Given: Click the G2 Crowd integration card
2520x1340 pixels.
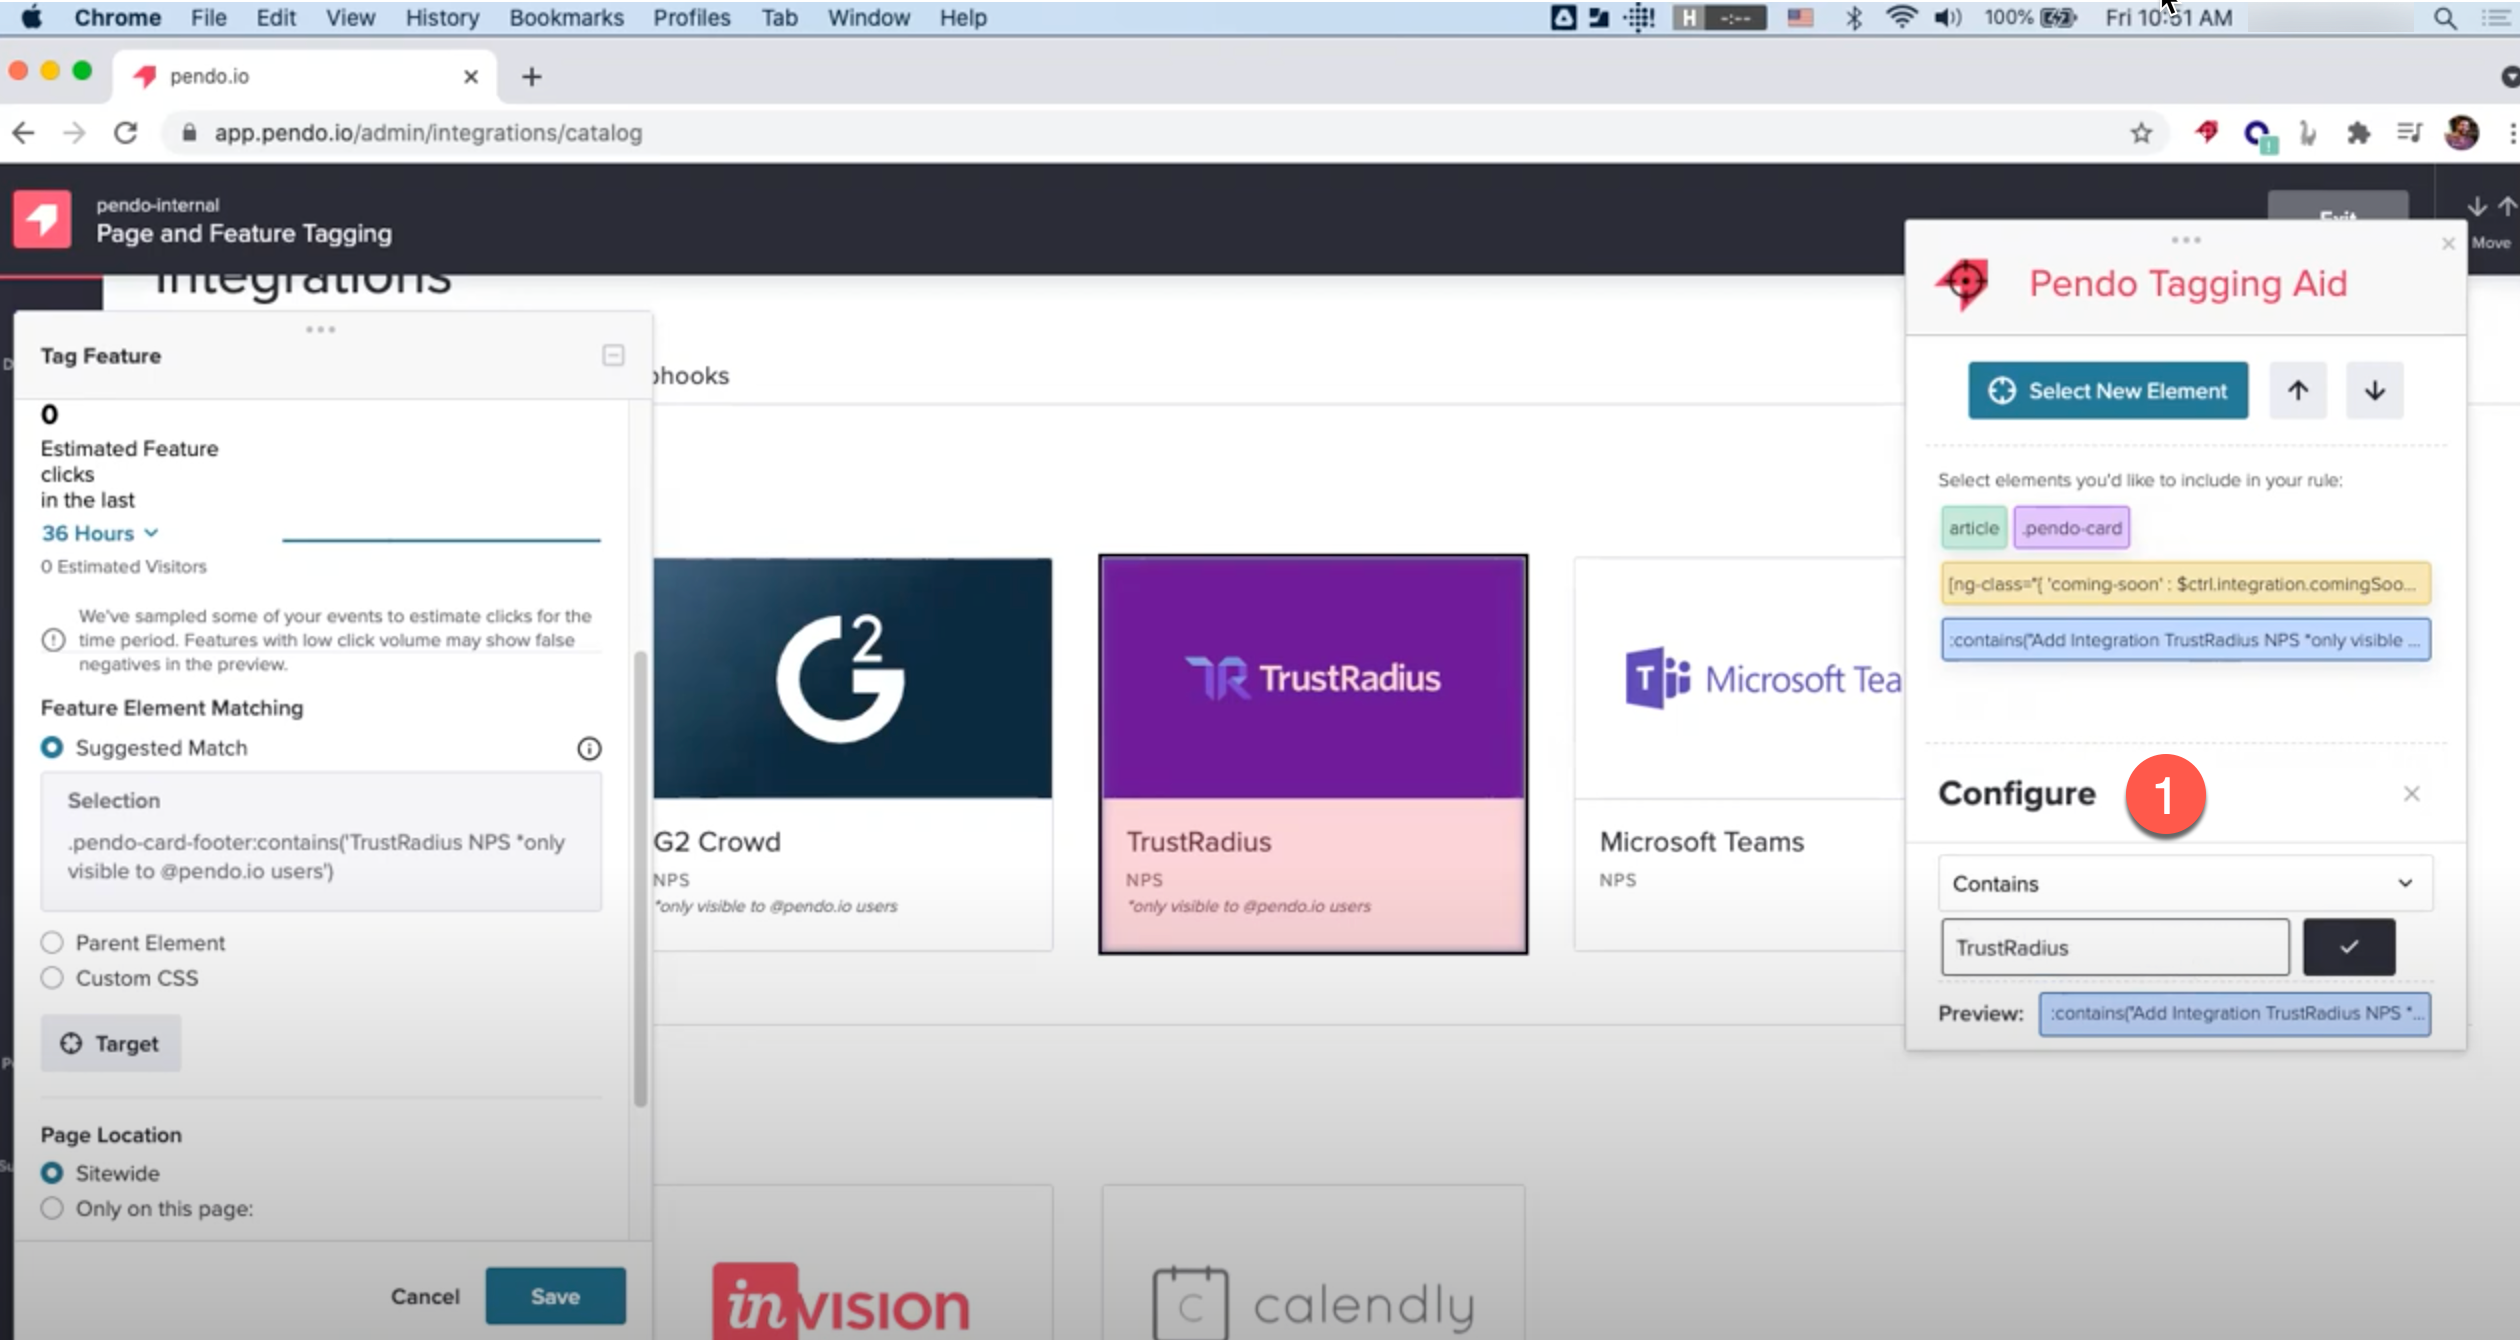Looking at the screenshot, I should click(852, 754).
